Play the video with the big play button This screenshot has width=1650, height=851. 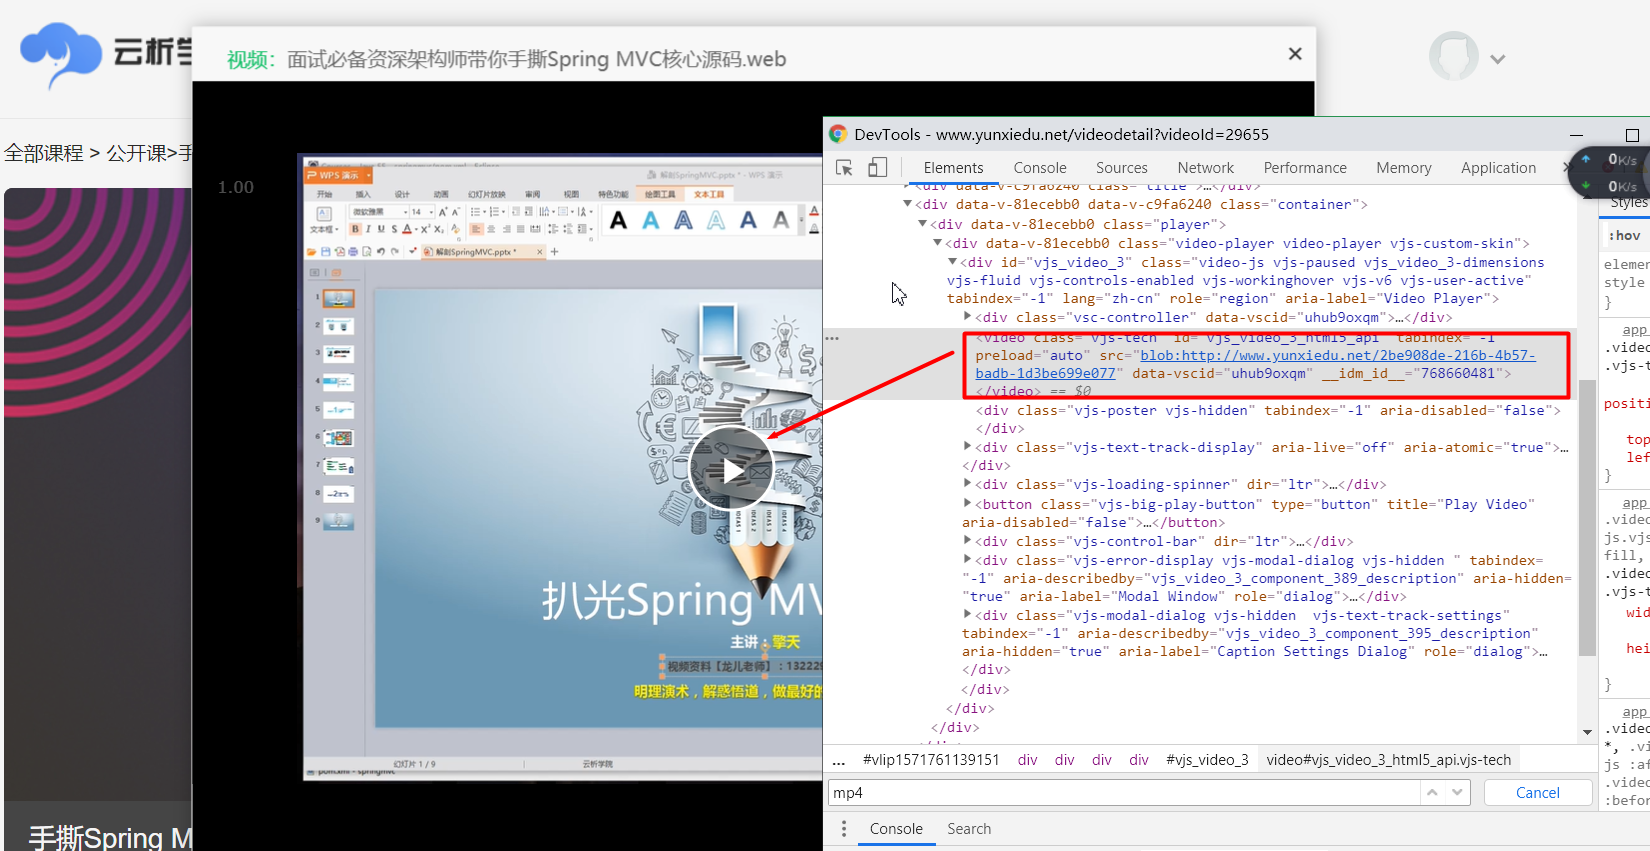tap(732, 469)
